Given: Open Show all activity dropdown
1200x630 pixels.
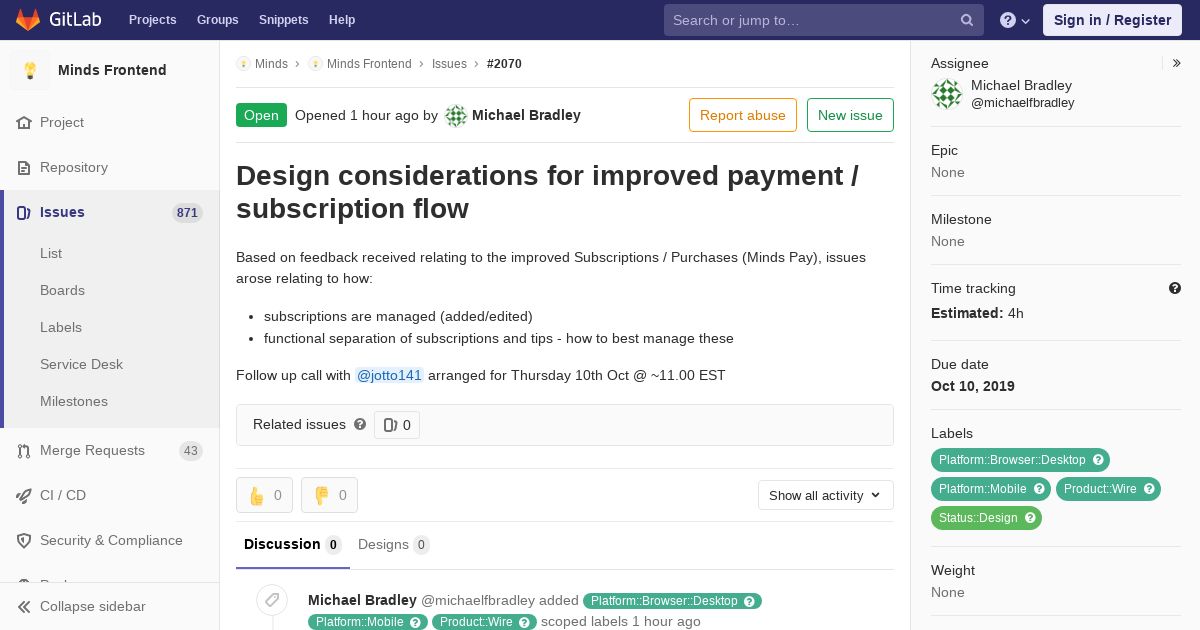Looking at the screenshot, I should pyautogui.click(x=826, y=495).
